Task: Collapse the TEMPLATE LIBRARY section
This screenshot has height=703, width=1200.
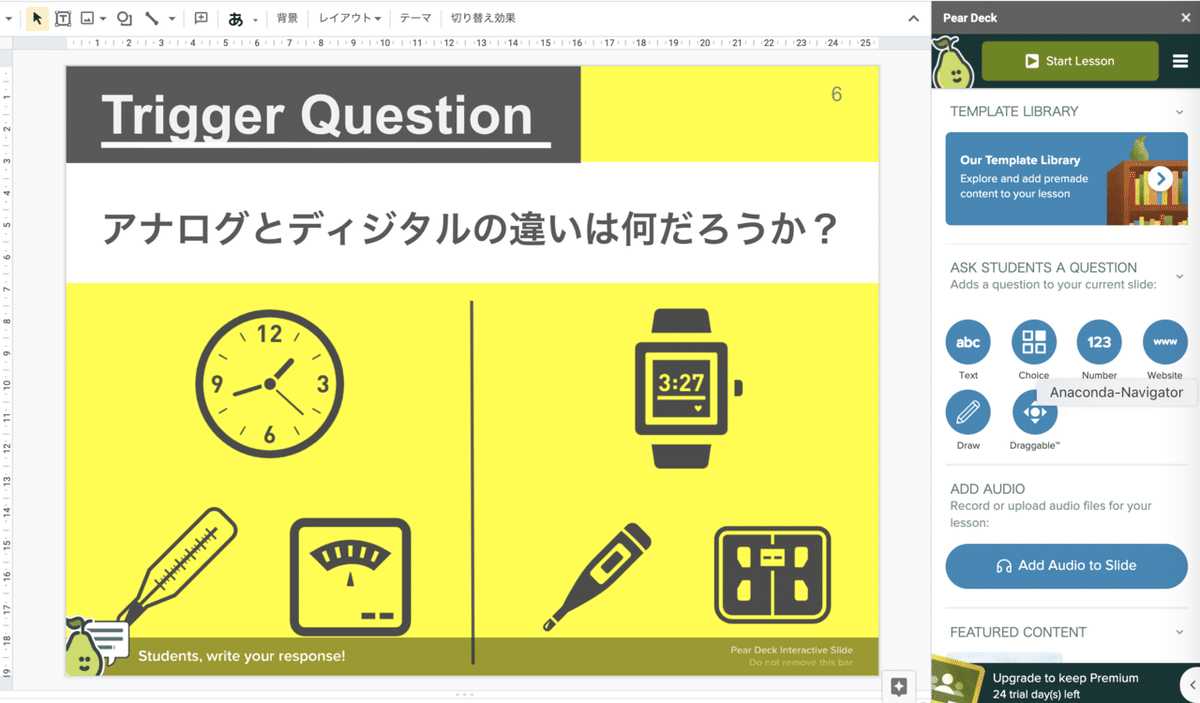Action: pyautogui.click(x=1180, y=112)
